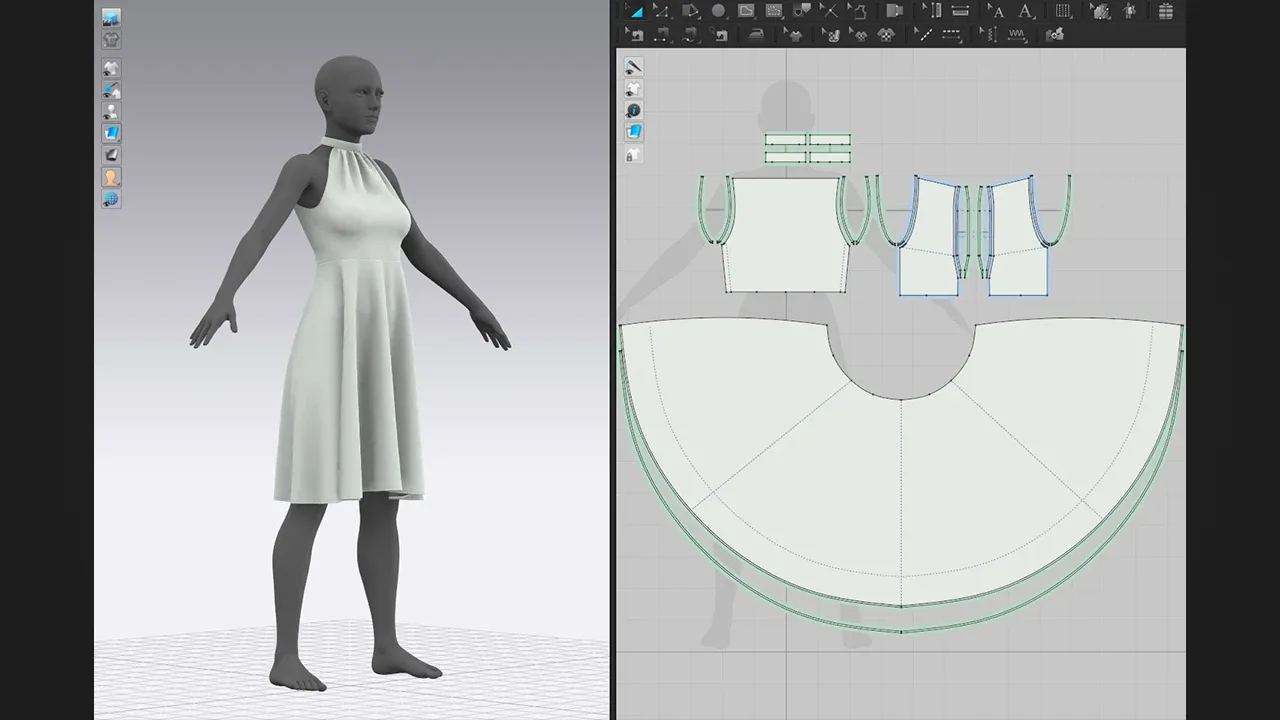The height and width of the screenshot is (720, 1280).
Task: Select the Steam iron tool
Action: tap(755, 34)
